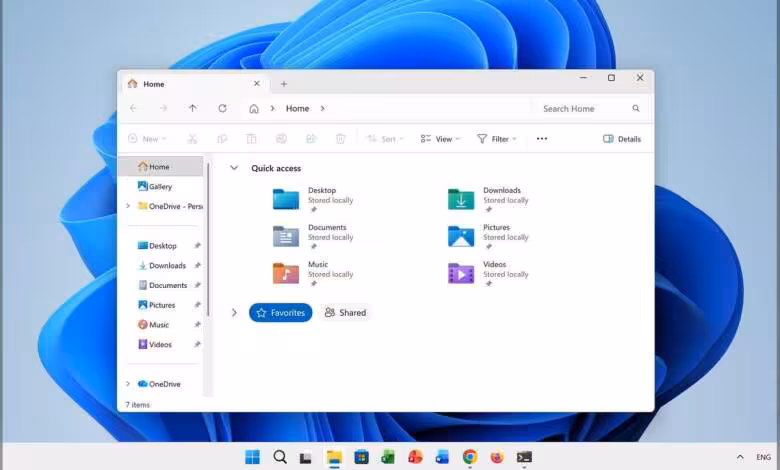780x470 pixels.
Task: Open Google Chrome from the taskbar
Action: [x=470, y=457]
